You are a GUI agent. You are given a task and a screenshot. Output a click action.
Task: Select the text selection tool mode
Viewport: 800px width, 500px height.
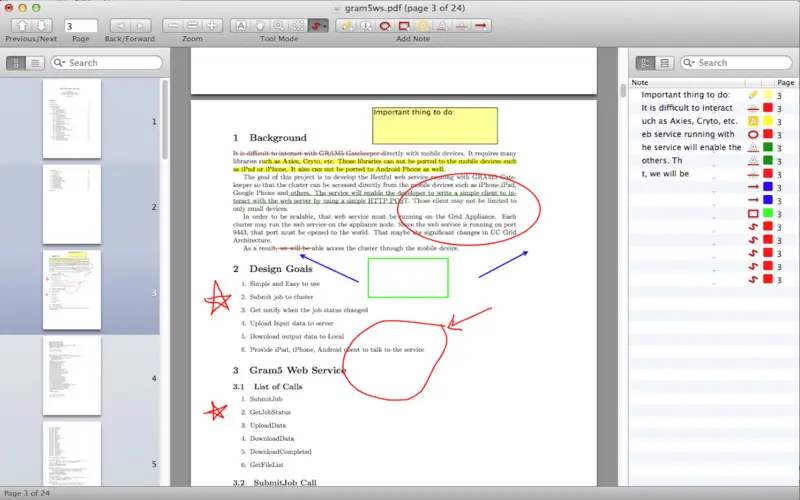[x=241, y=26]
